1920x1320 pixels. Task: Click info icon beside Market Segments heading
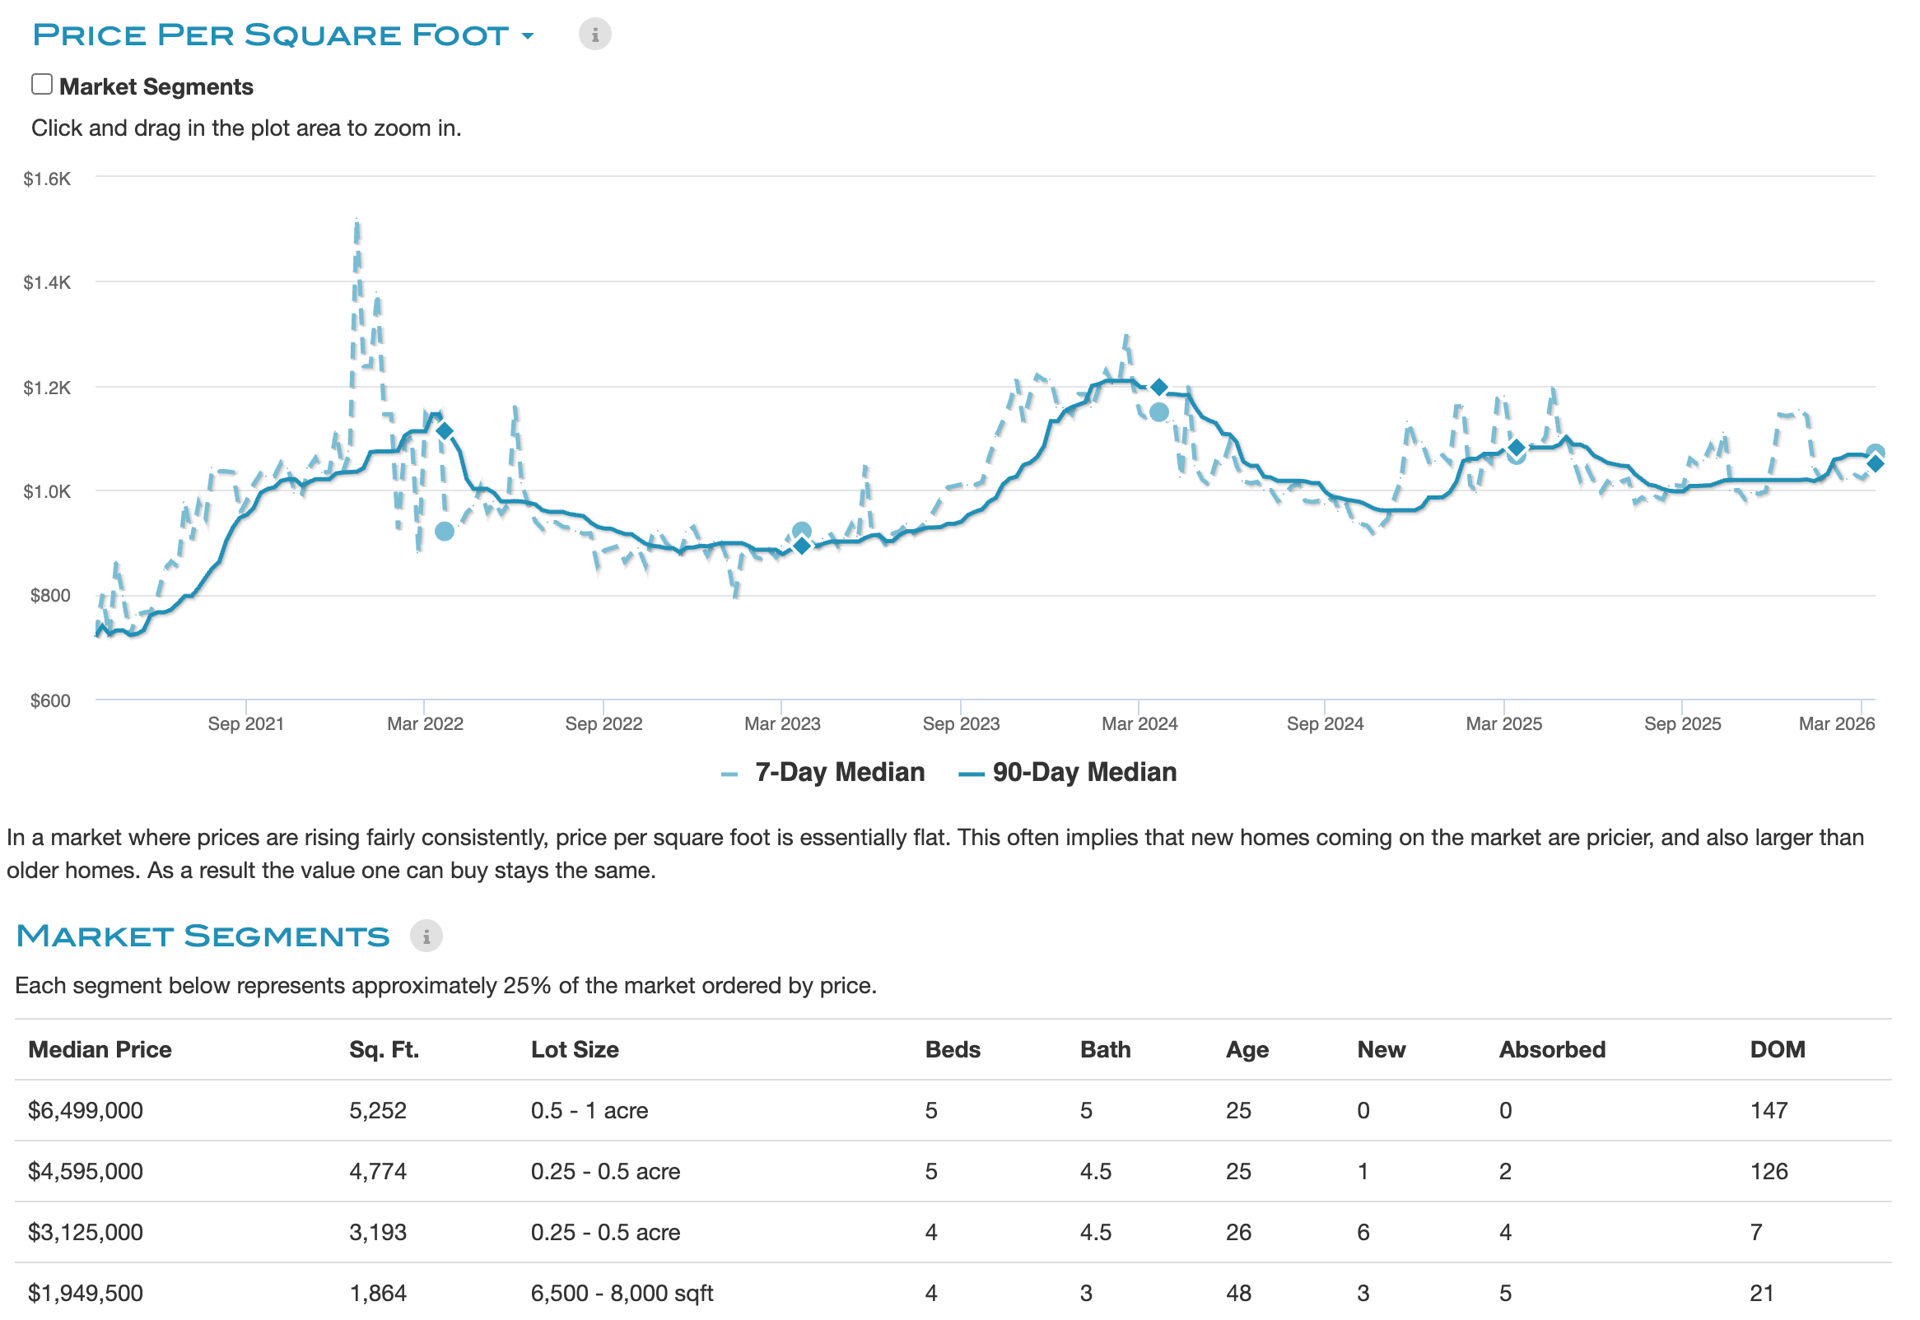pyautogui.click(x=426, y=936)
